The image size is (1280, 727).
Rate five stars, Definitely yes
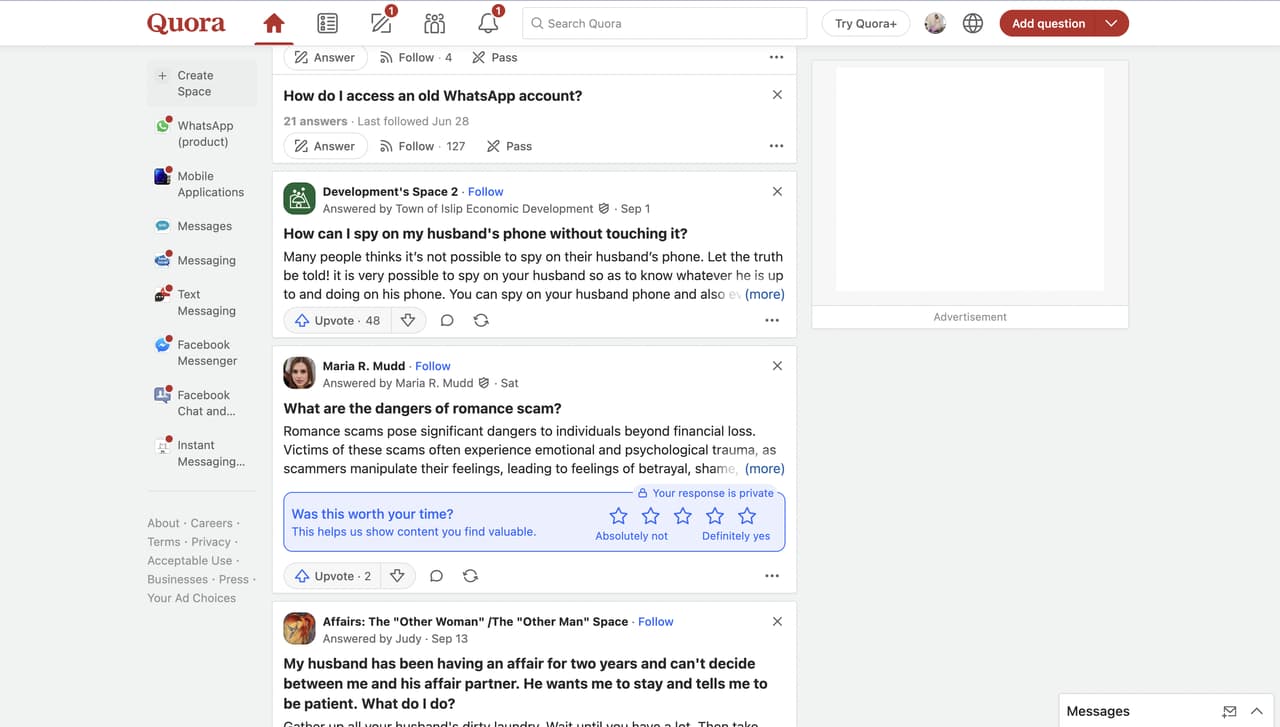pyautogui.click(x=747, y=516)
